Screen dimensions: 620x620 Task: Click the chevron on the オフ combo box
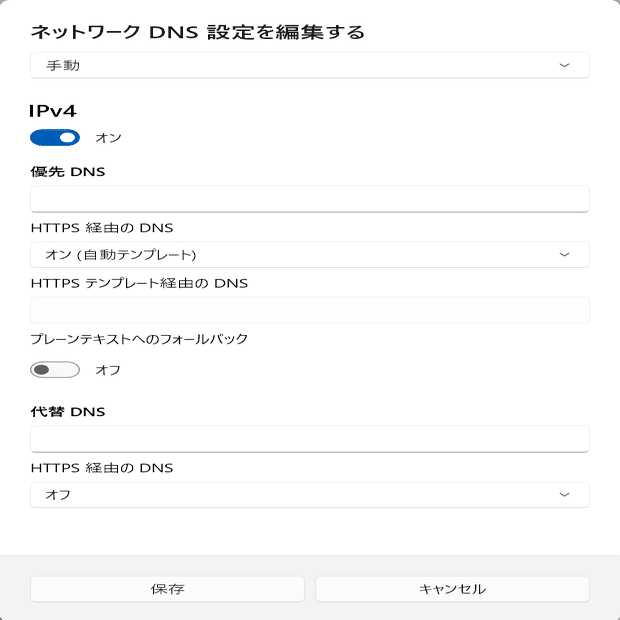(x=564, y=495)
